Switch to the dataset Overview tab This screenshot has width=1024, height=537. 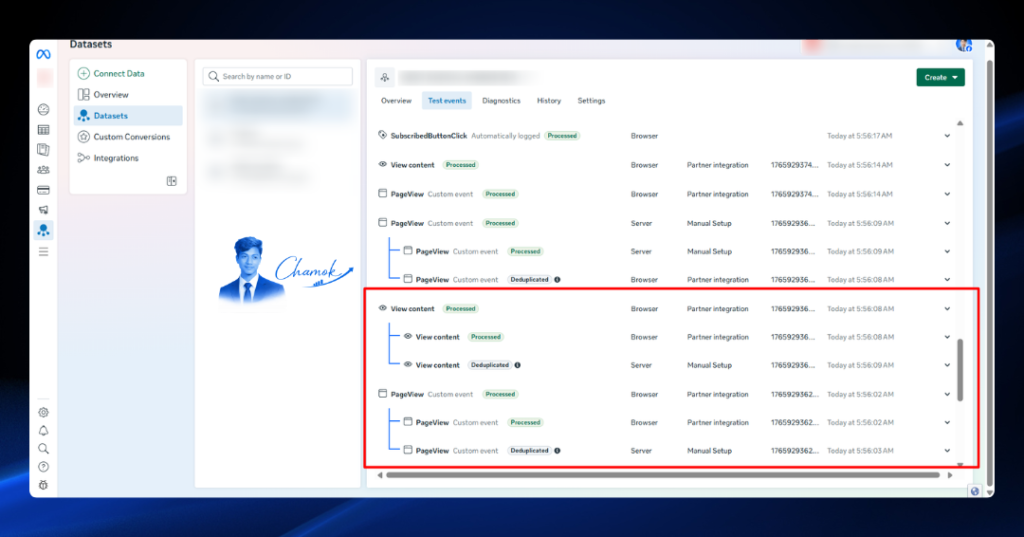(x=396, y=101)
